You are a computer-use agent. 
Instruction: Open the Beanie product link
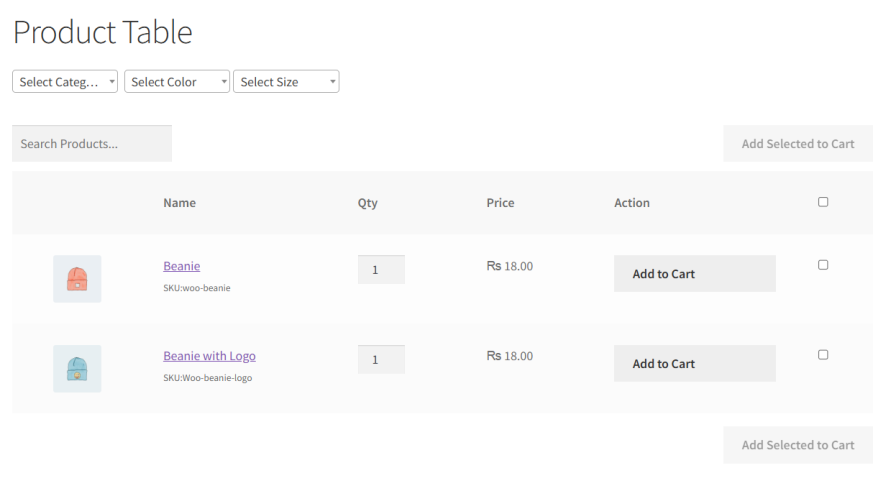pyautogui.click(x=182, y=266)
